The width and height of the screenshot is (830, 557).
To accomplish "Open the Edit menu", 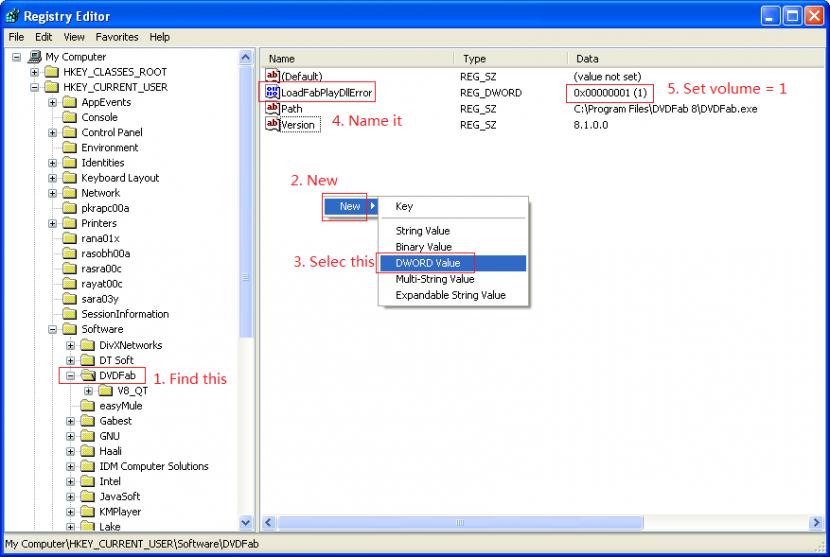I will pos(43,37).
